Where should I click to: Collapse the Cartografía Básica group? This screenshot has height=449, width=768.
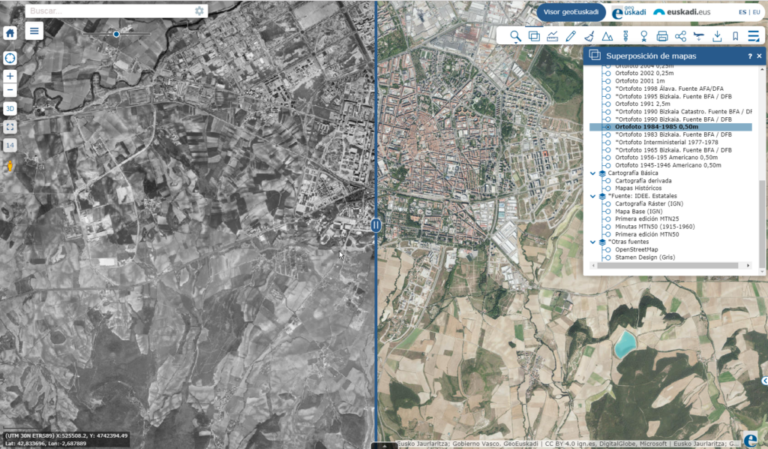pyautogui.click(x=593, y=173)
